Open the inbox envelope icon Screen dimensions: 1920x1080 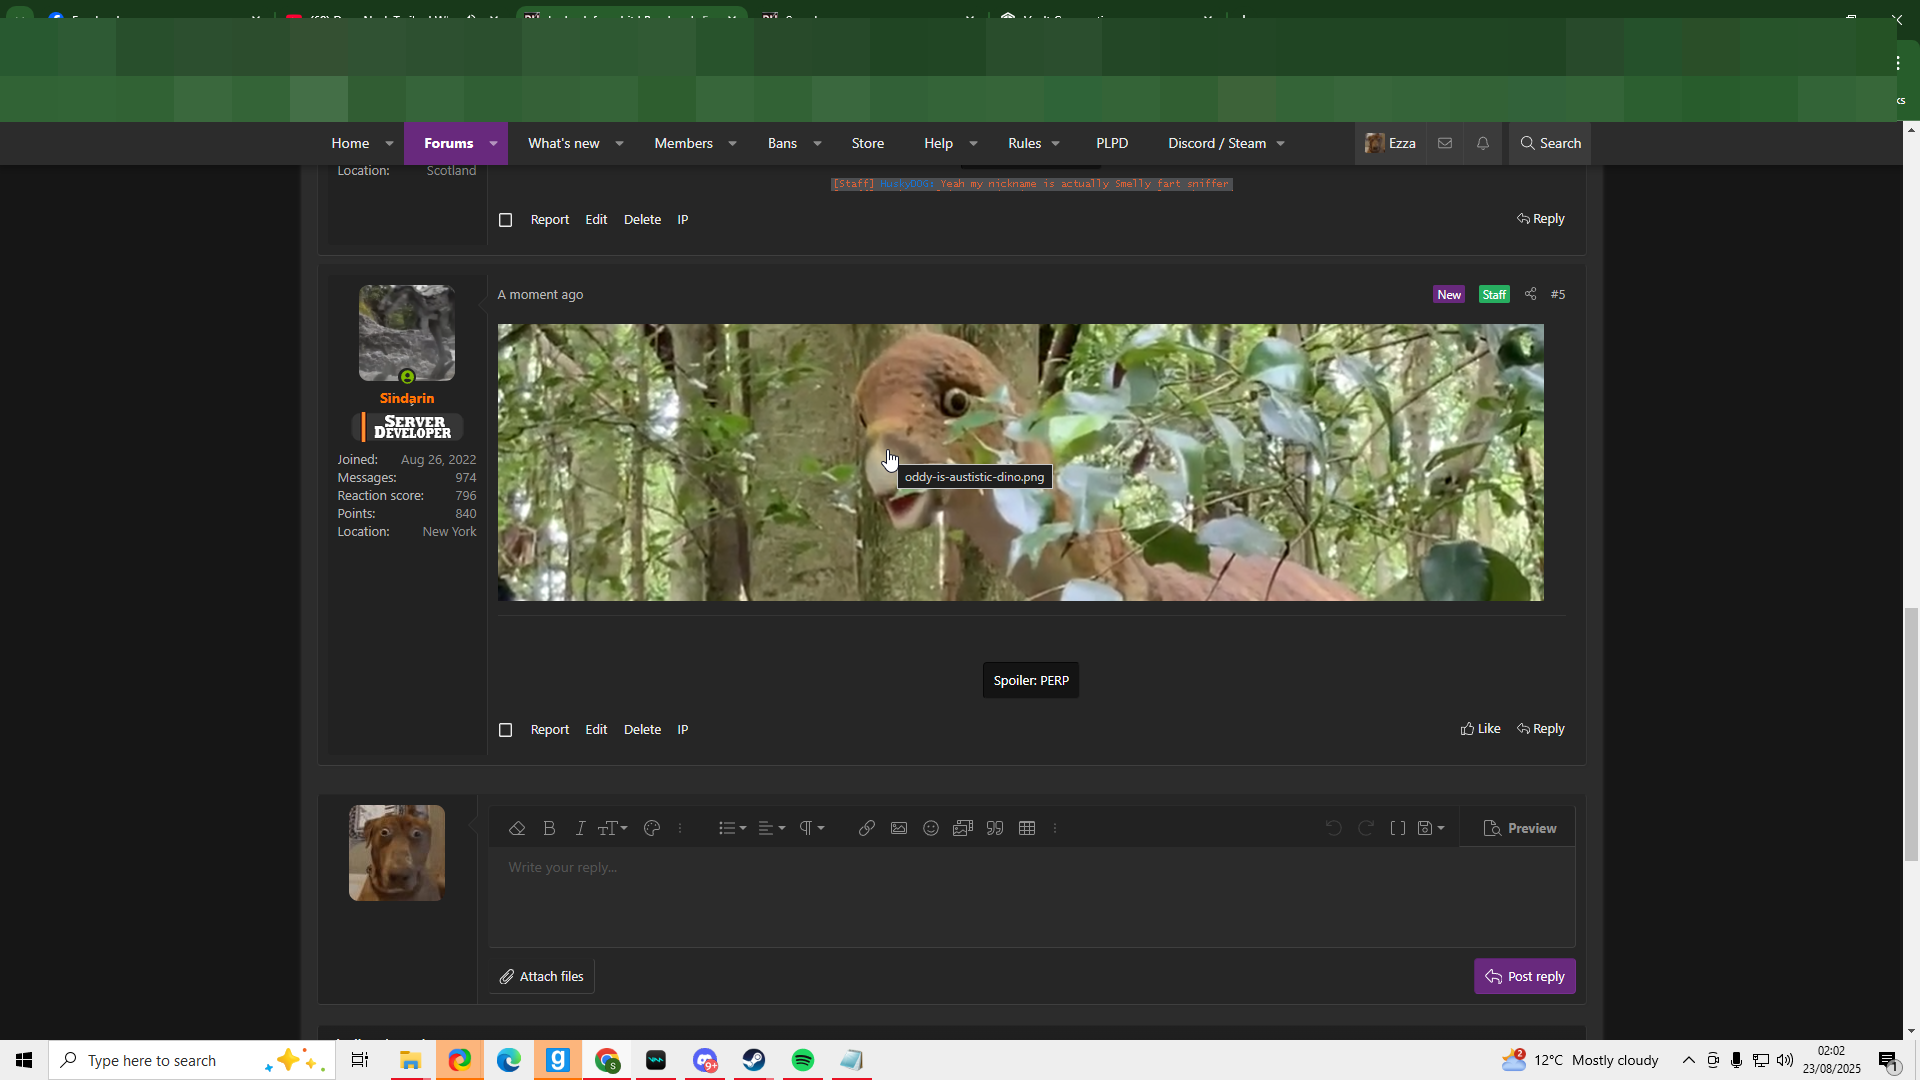[1445, 143]
